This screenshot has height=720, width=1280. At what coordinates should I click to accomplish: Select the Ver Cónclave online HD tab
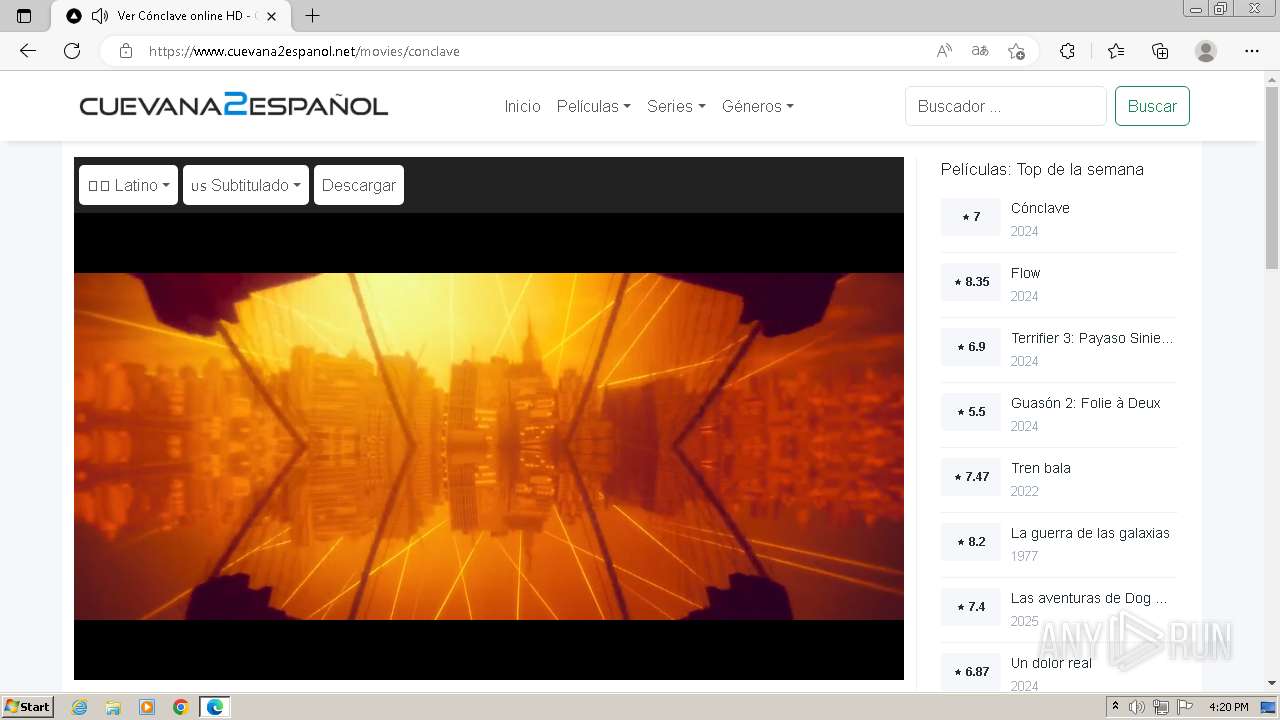point(171,16)
